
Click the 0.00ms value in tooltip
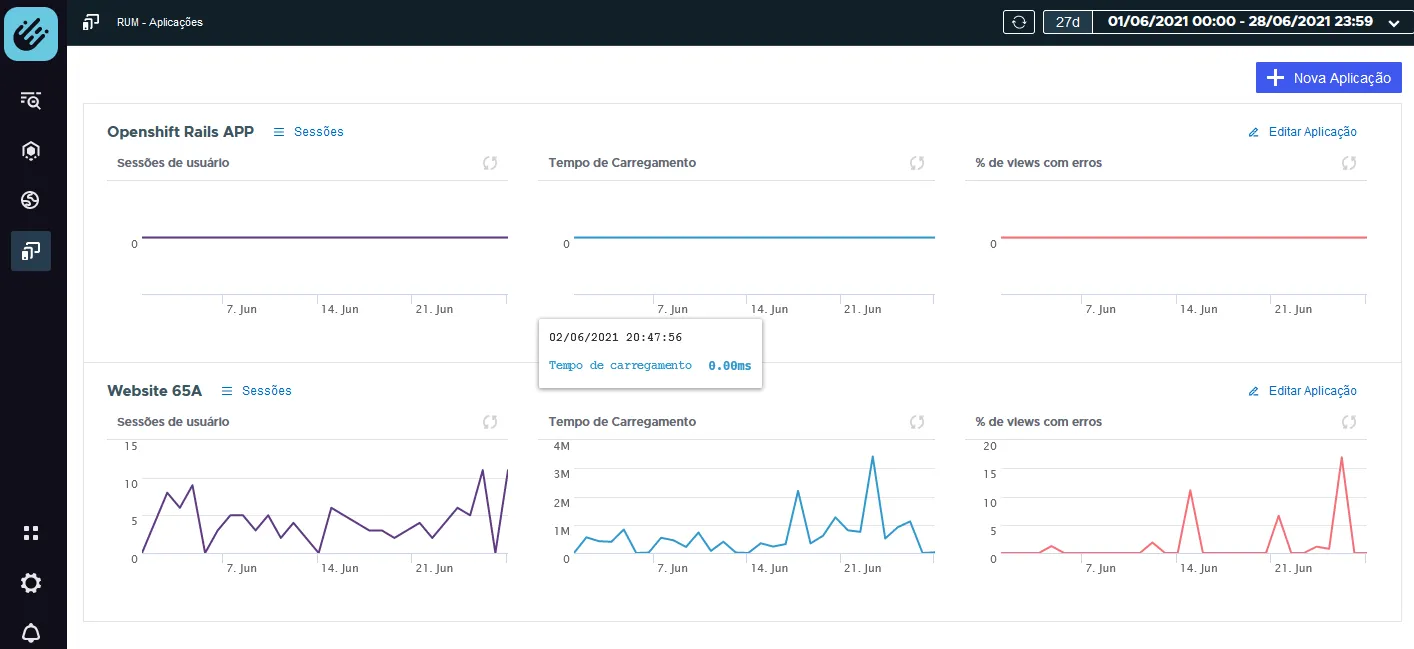(x=730, y=366)
